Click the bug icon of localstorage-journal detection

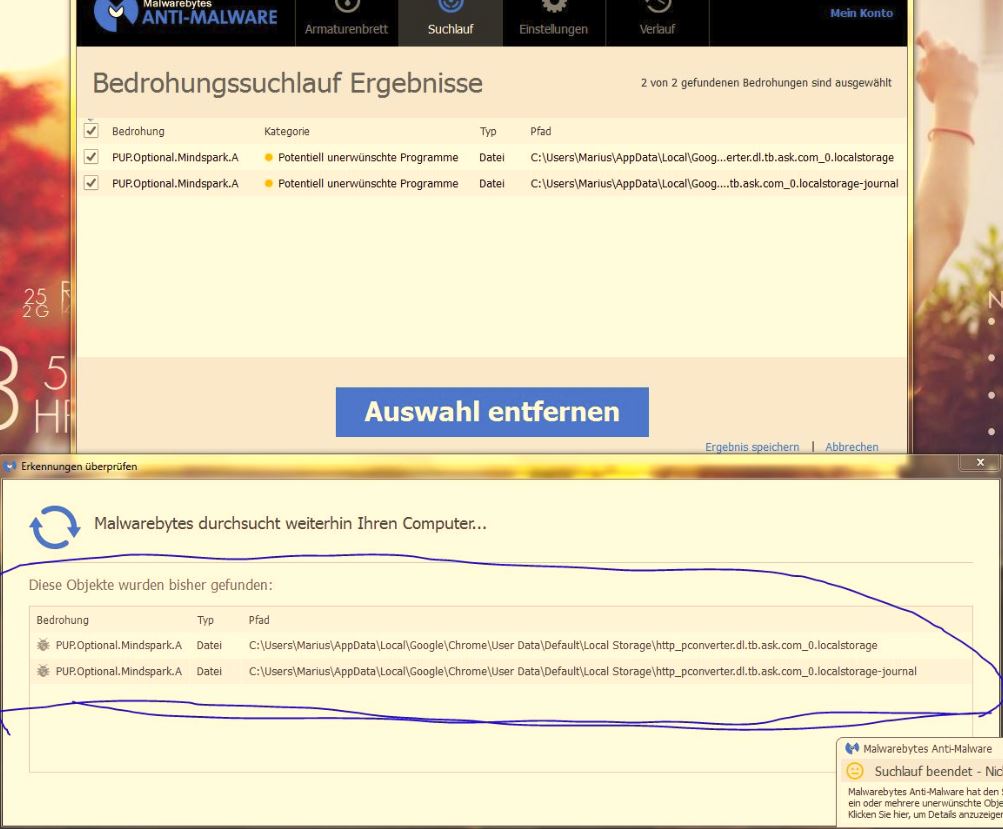pos(43,671)
